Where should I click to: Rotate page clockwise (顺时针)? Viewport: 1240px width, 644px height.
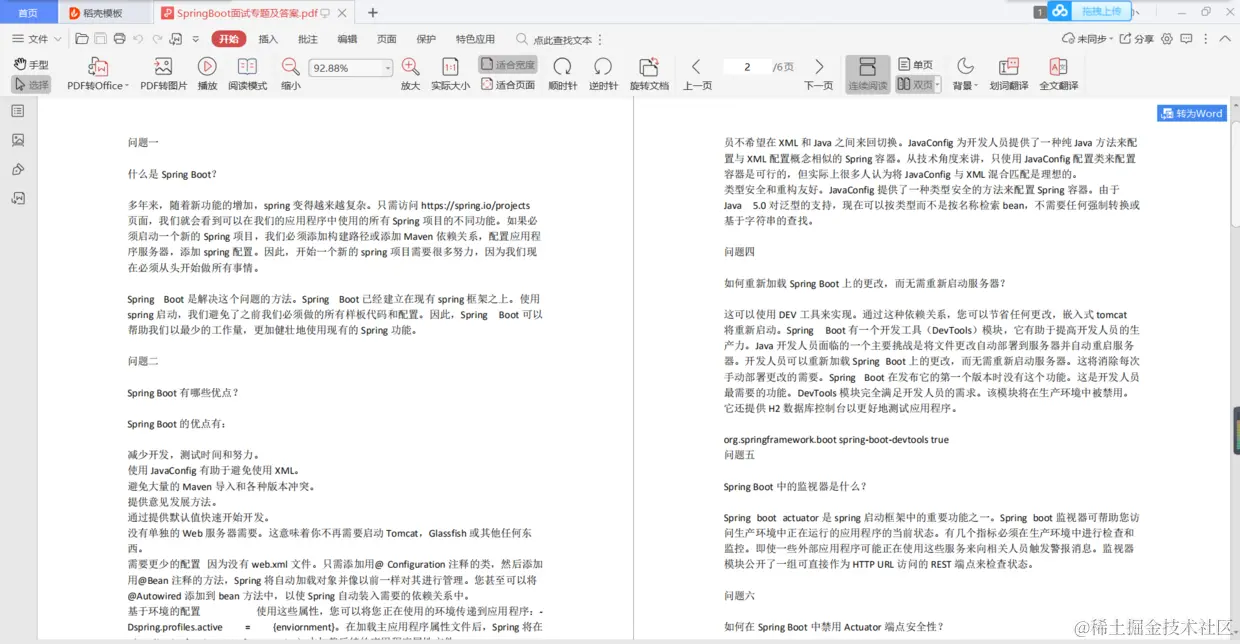563,74
